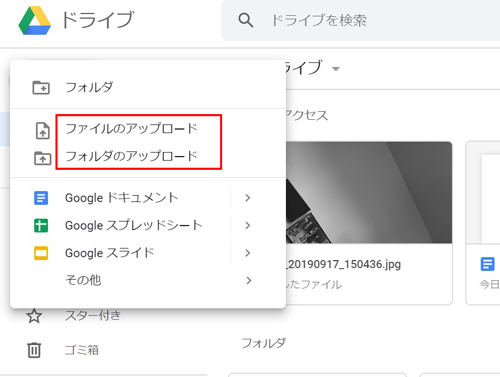The image size is (500, 377).
Task: Expand submenu arrow for Google ドキュメント
Action: pos(248,198)
